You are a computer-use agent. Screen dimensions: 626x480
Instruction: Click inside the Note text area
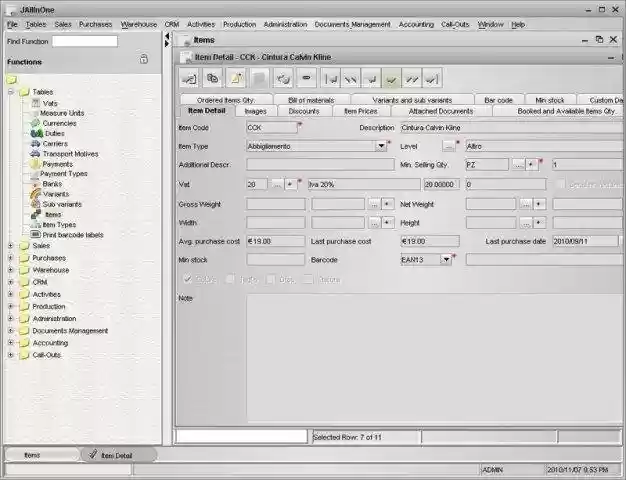[x=434, y=358]
